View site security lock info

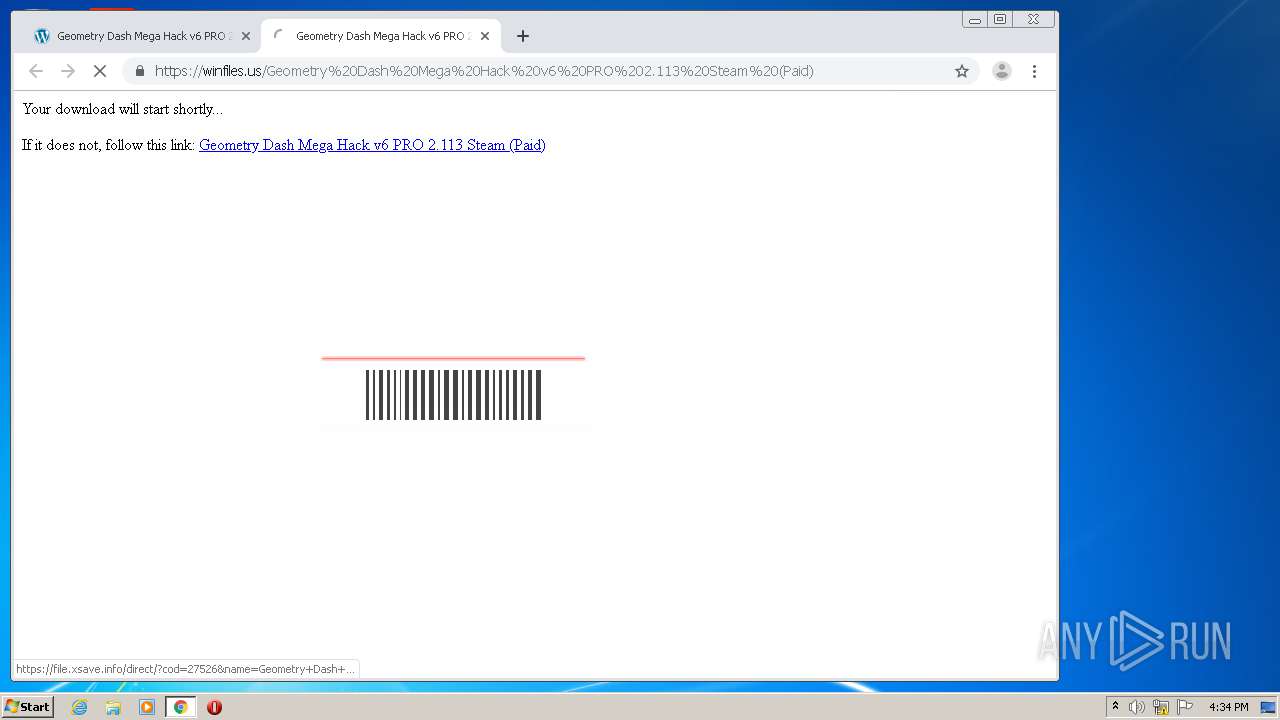[139, 71]
